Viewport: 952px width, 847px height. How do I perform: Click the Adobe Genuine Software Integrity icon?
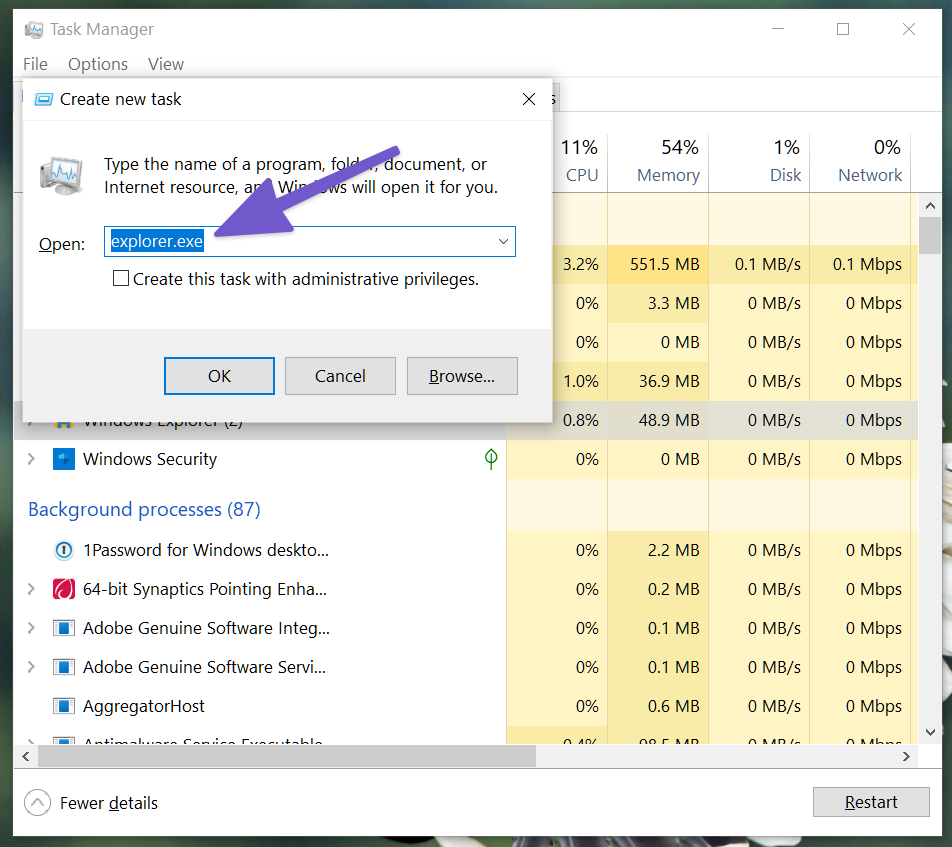pyautogui.click(x=64, y=628)
